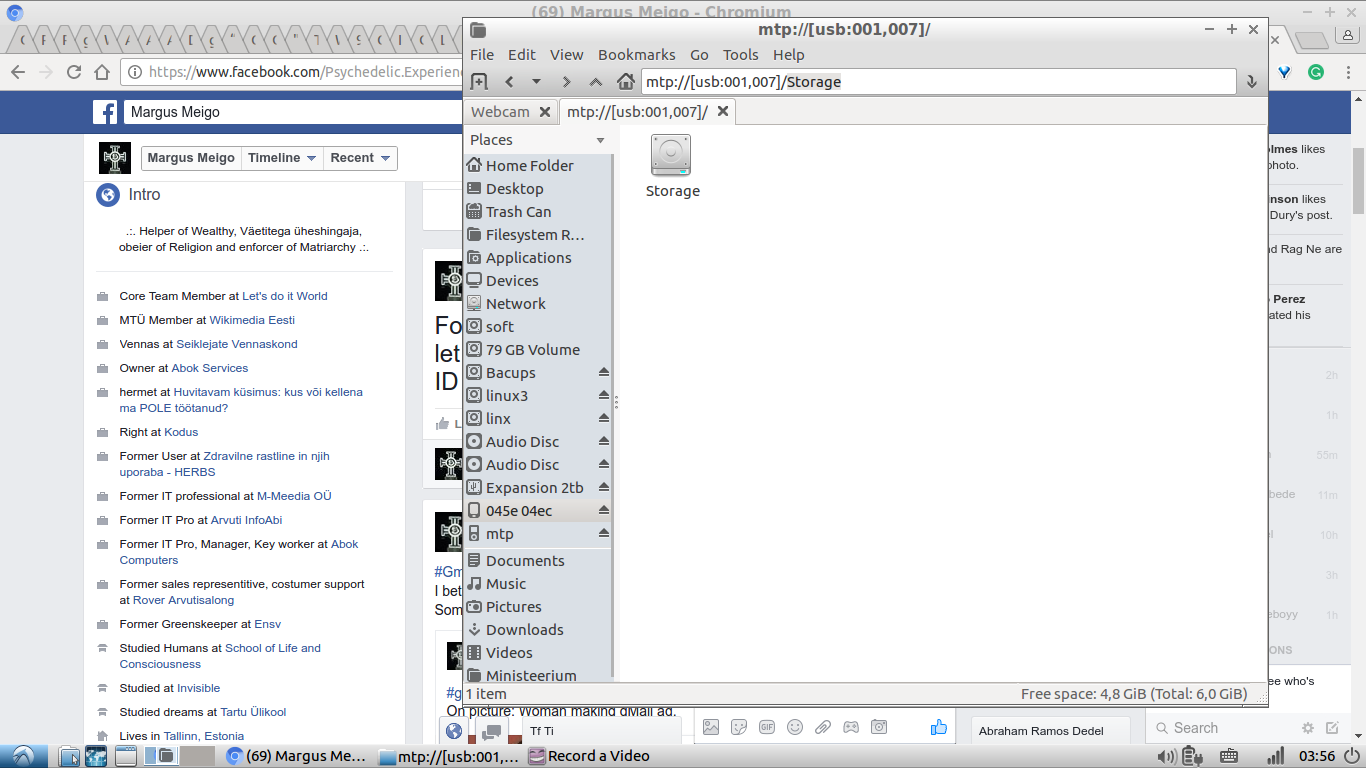The width and height of the screenshot is (1366, 768).
Task: Open Chromium three-dot menu
Action: pos(1348,72)
